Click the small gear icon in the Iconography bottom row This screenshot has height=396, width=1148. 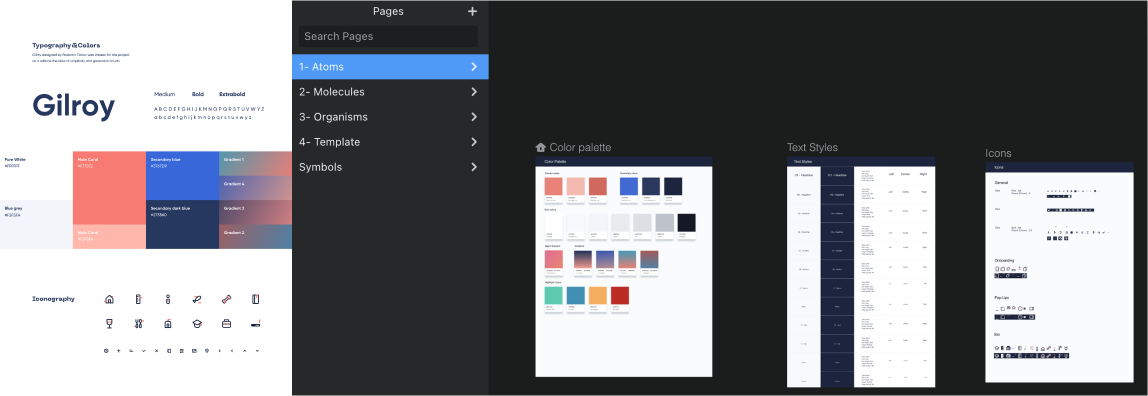106,351
